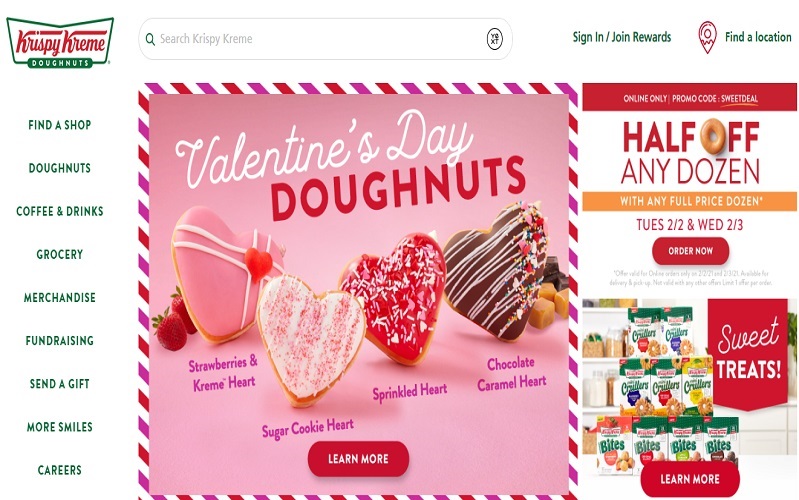Click the location pin icon
Viewport: 799px width, 500px height.
707,37
